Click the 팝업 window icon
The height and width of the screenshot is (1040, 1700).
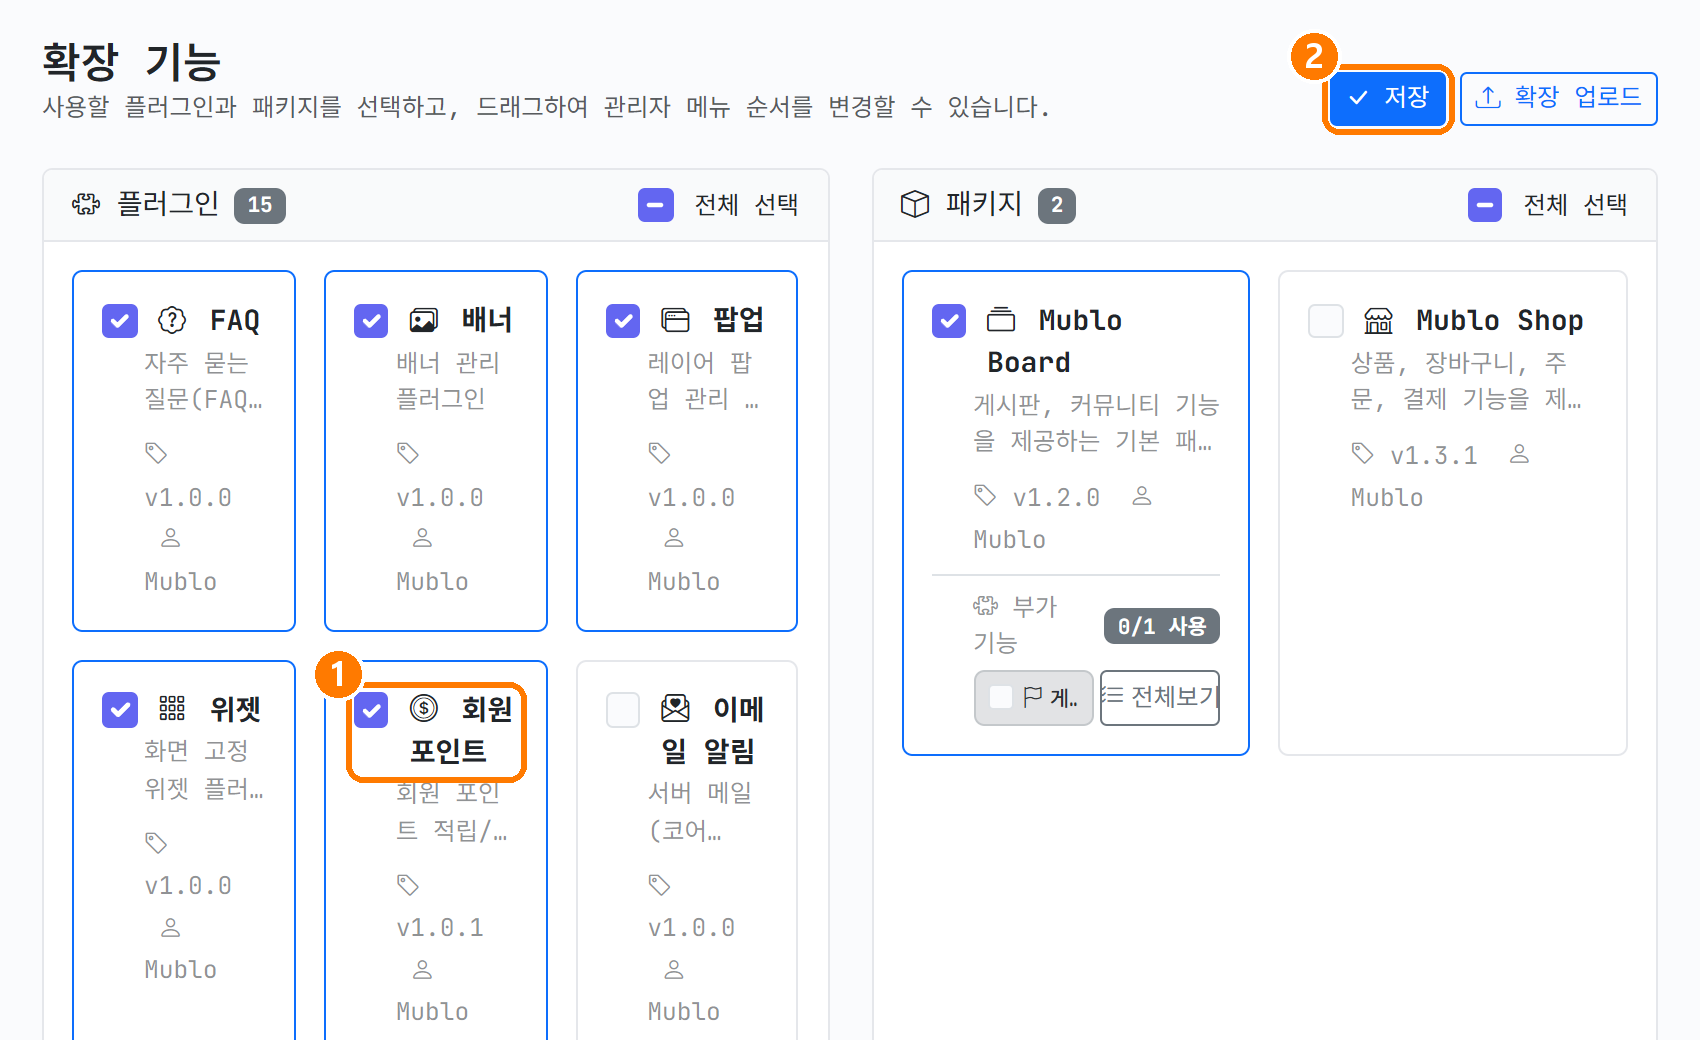tap(676, 320)
